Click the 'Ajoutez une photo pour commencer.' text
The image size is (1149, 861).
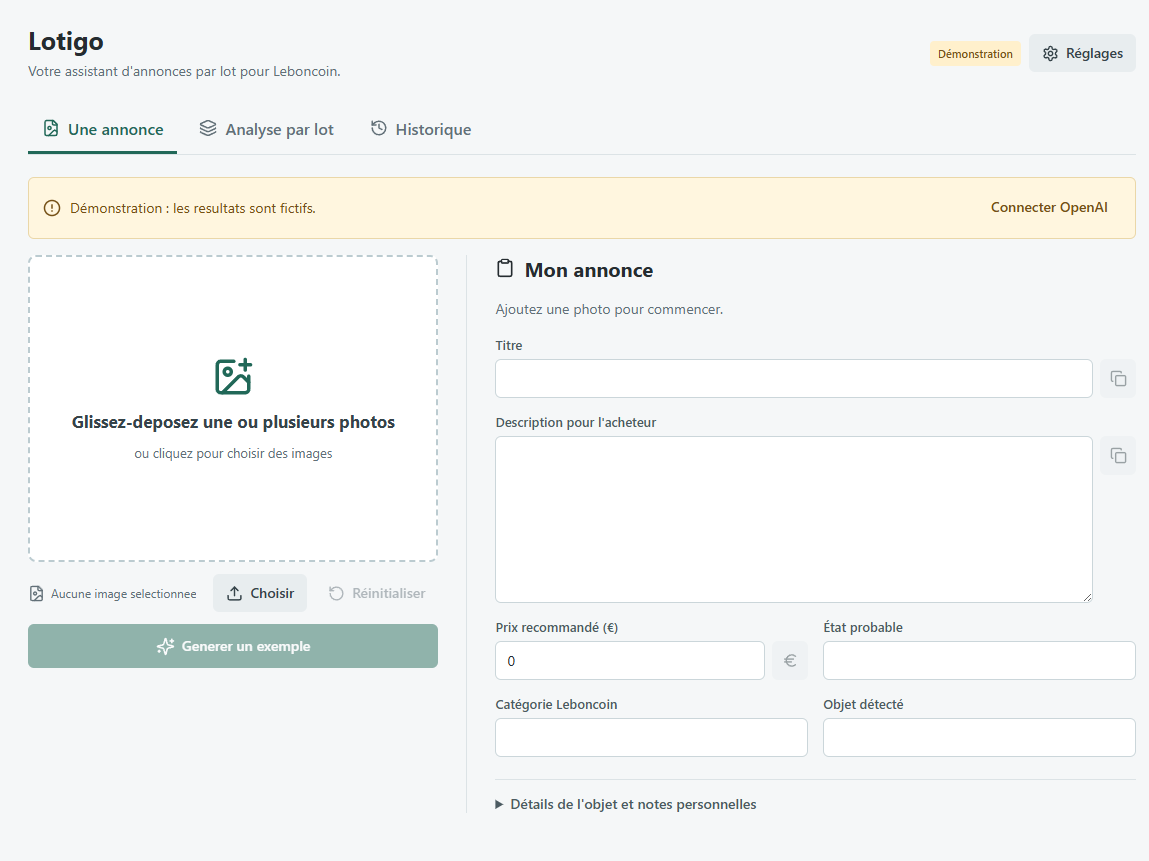(x=609, y=309)
